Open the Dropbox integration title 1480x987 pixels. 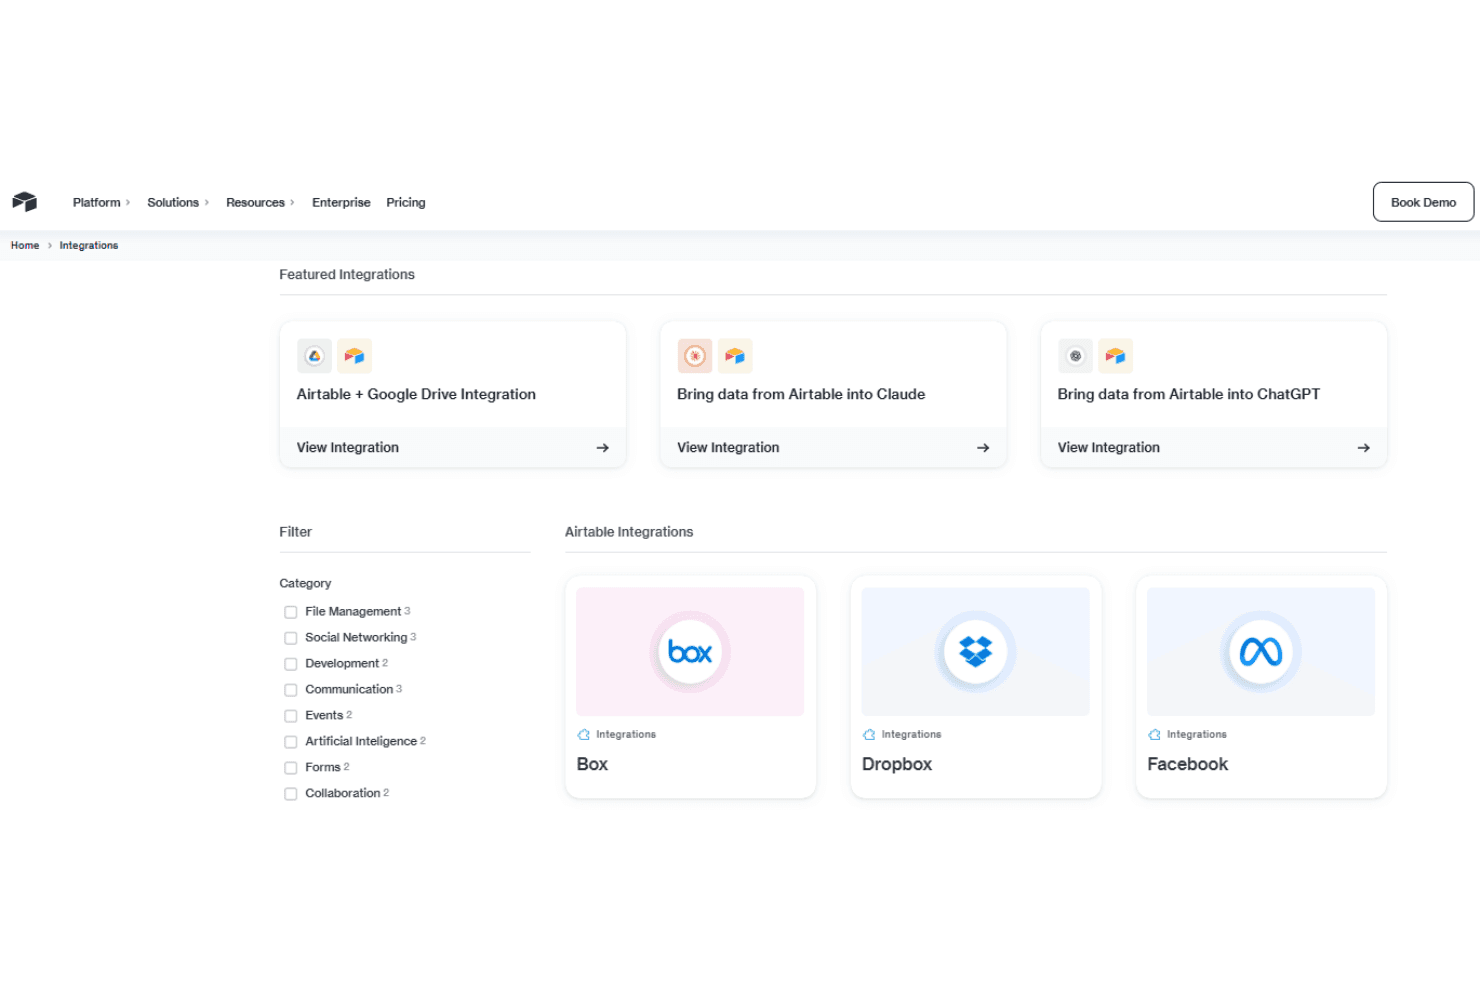897,764
